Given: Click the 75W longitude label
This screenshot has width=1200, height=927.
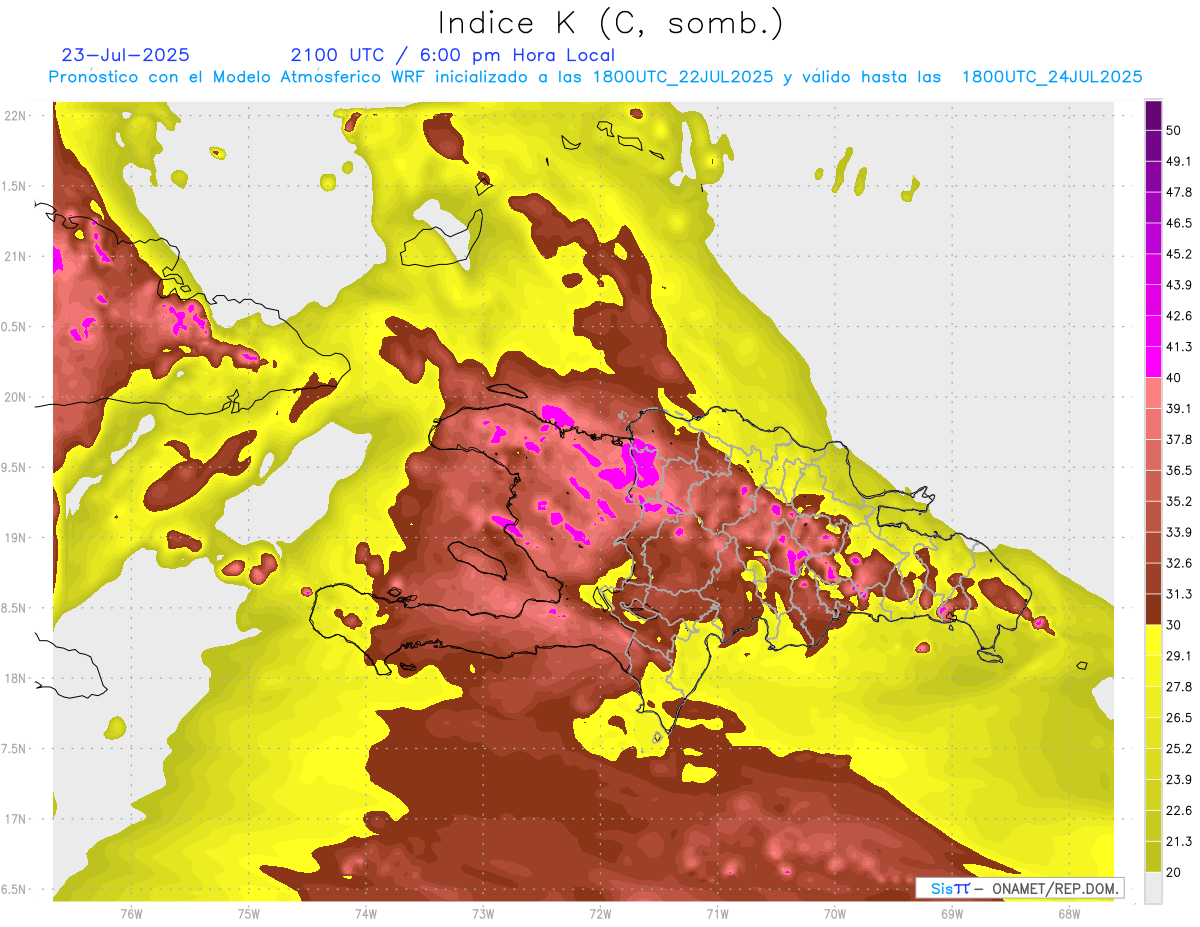Looking at the screenshot, I should [x=249, y=914].
